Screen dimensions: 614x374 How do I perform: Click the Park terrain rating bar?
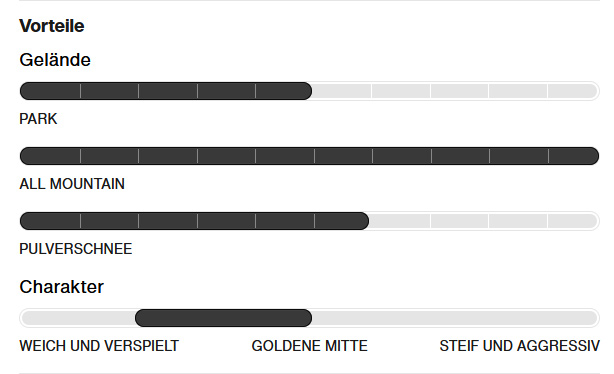pyautogui.click(x=309, y=91)
